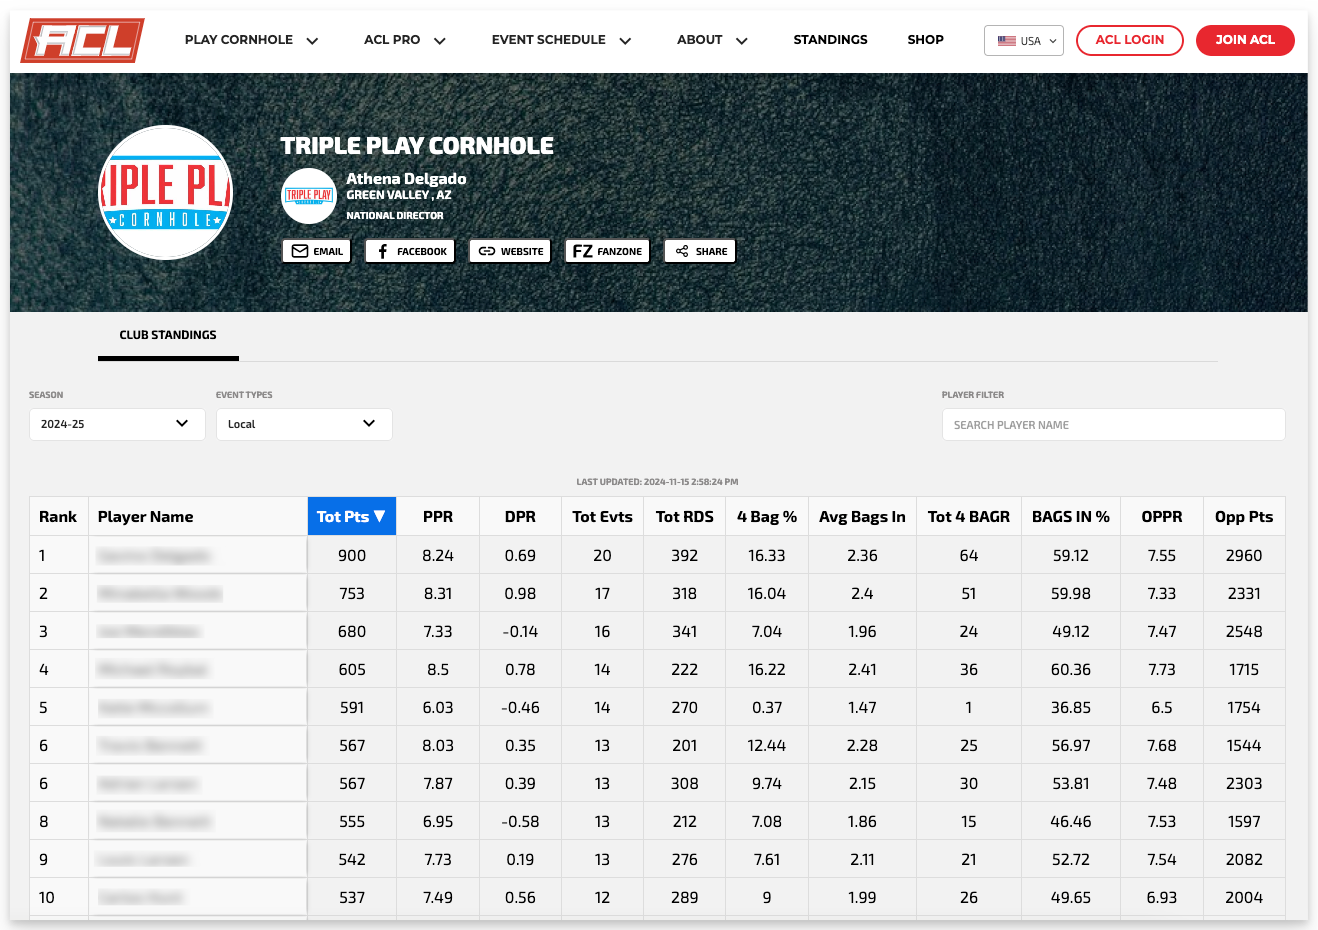This screenshot has width=1318, height=930.
Task: Click the 605 total points cell
Action: (352, 670)
